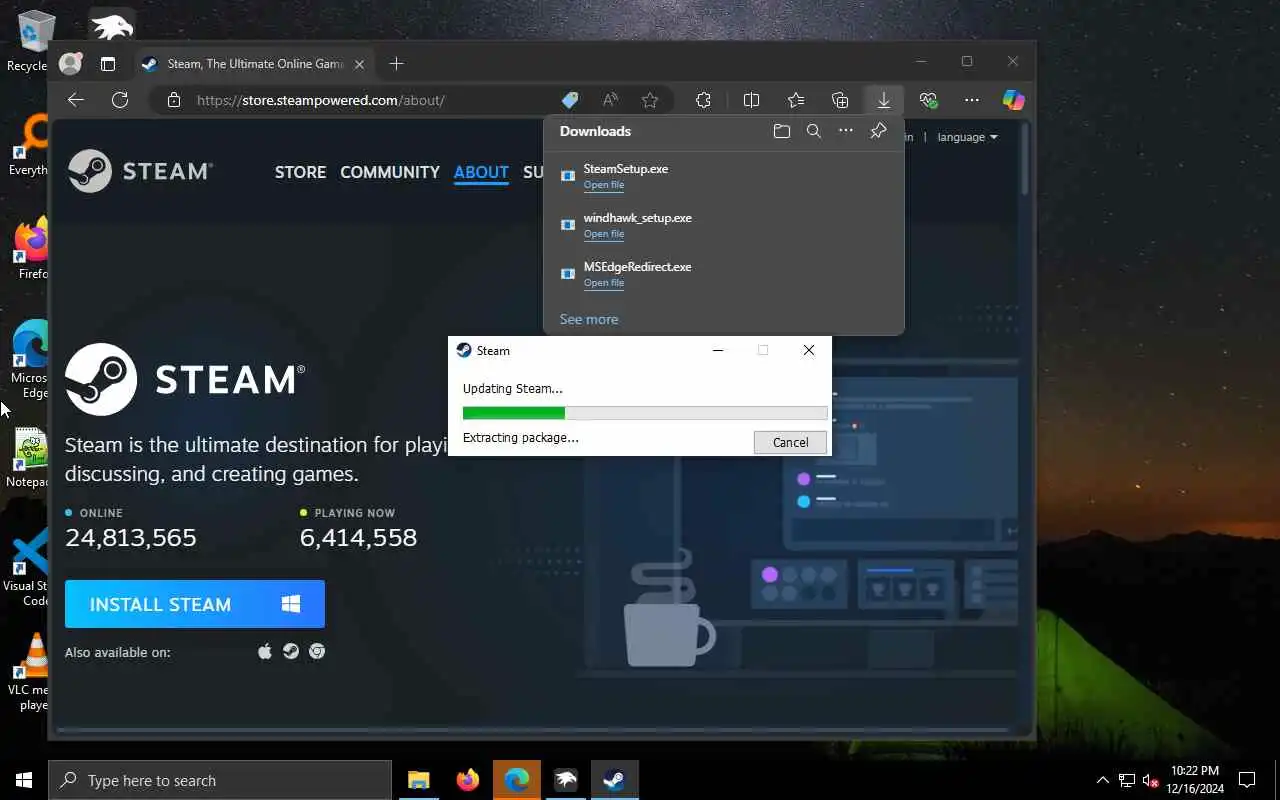Click the INSTALL STEAM button

click(x=195, y=604)
